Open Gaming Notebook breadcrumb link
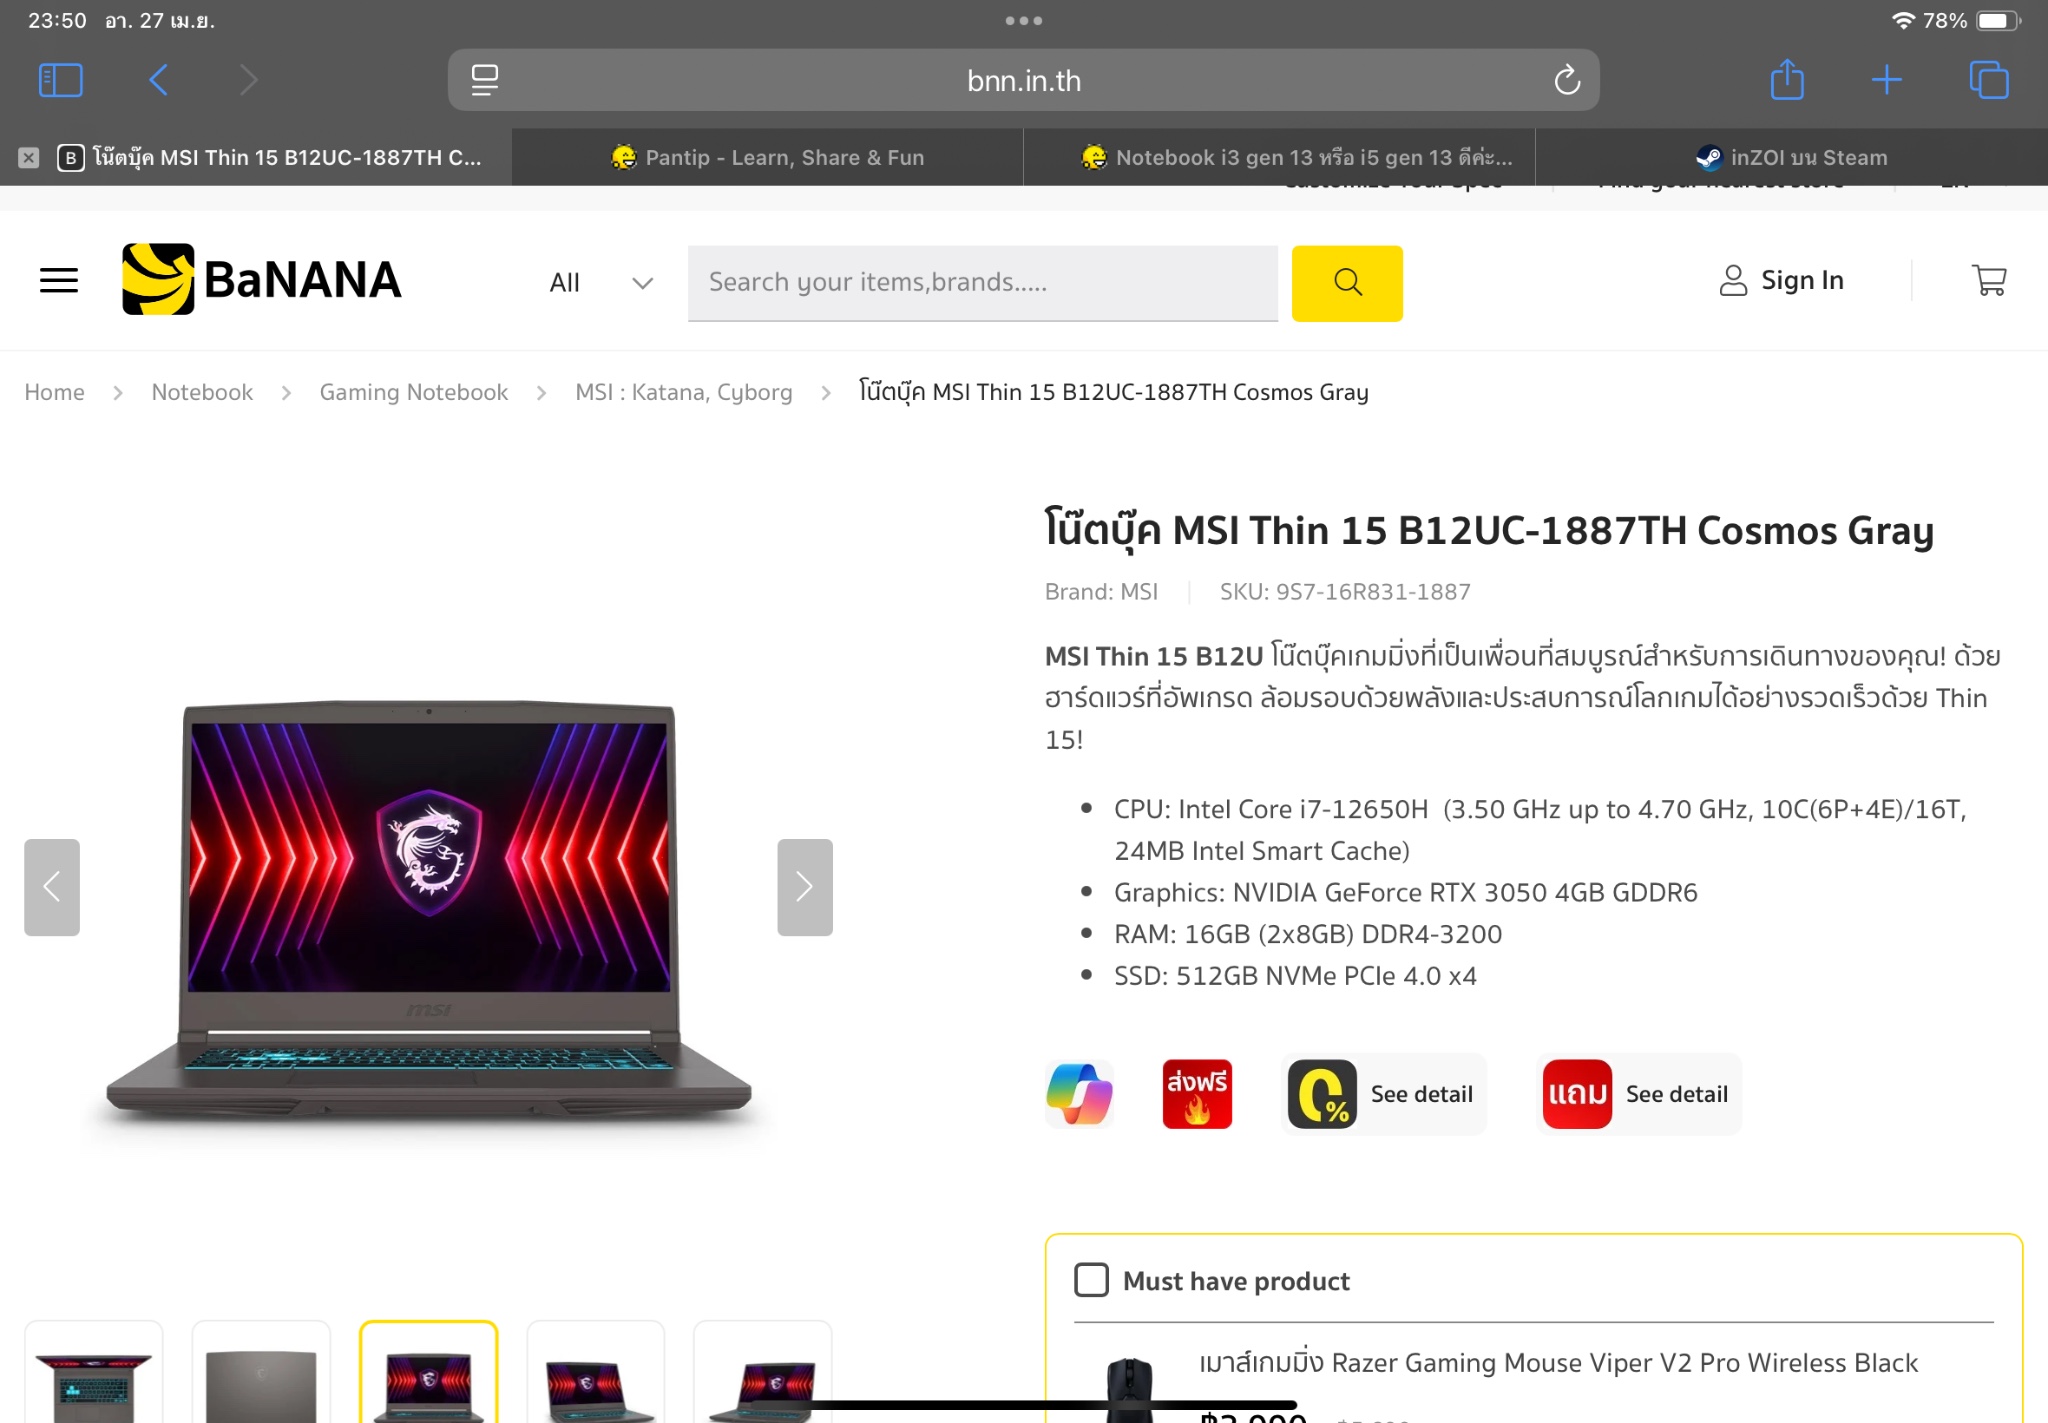The height and width of the screenshot is (1423, 2048). [414, 392]
